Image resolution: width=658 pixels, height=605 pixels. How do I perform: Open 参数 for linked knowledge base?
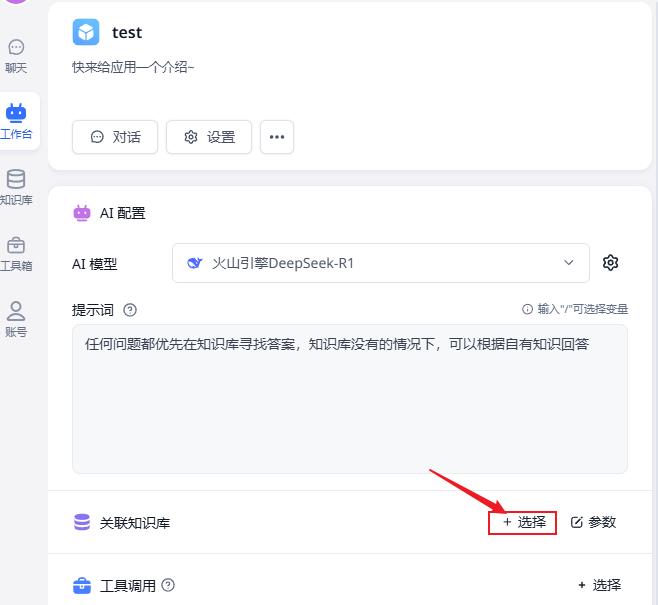click(593, 522)
